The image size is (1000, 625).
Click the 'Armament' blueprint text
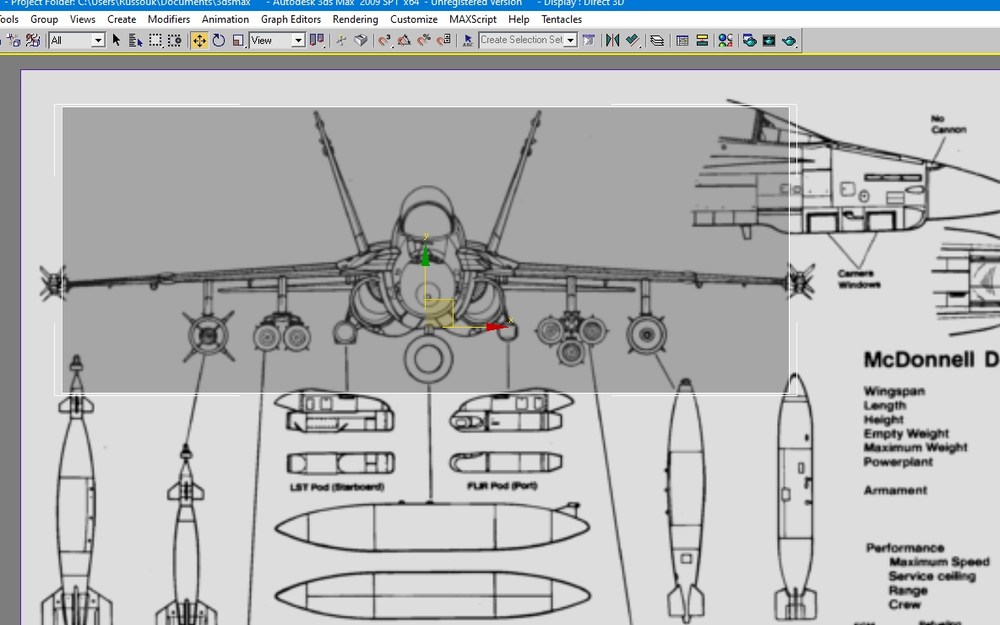coord(895,490)
